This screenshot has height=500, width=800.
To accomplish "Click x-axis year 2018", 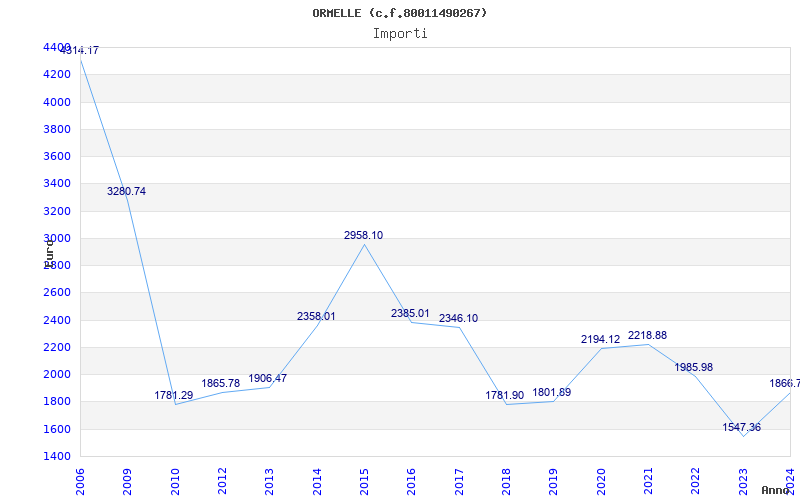I will point(506,481).
